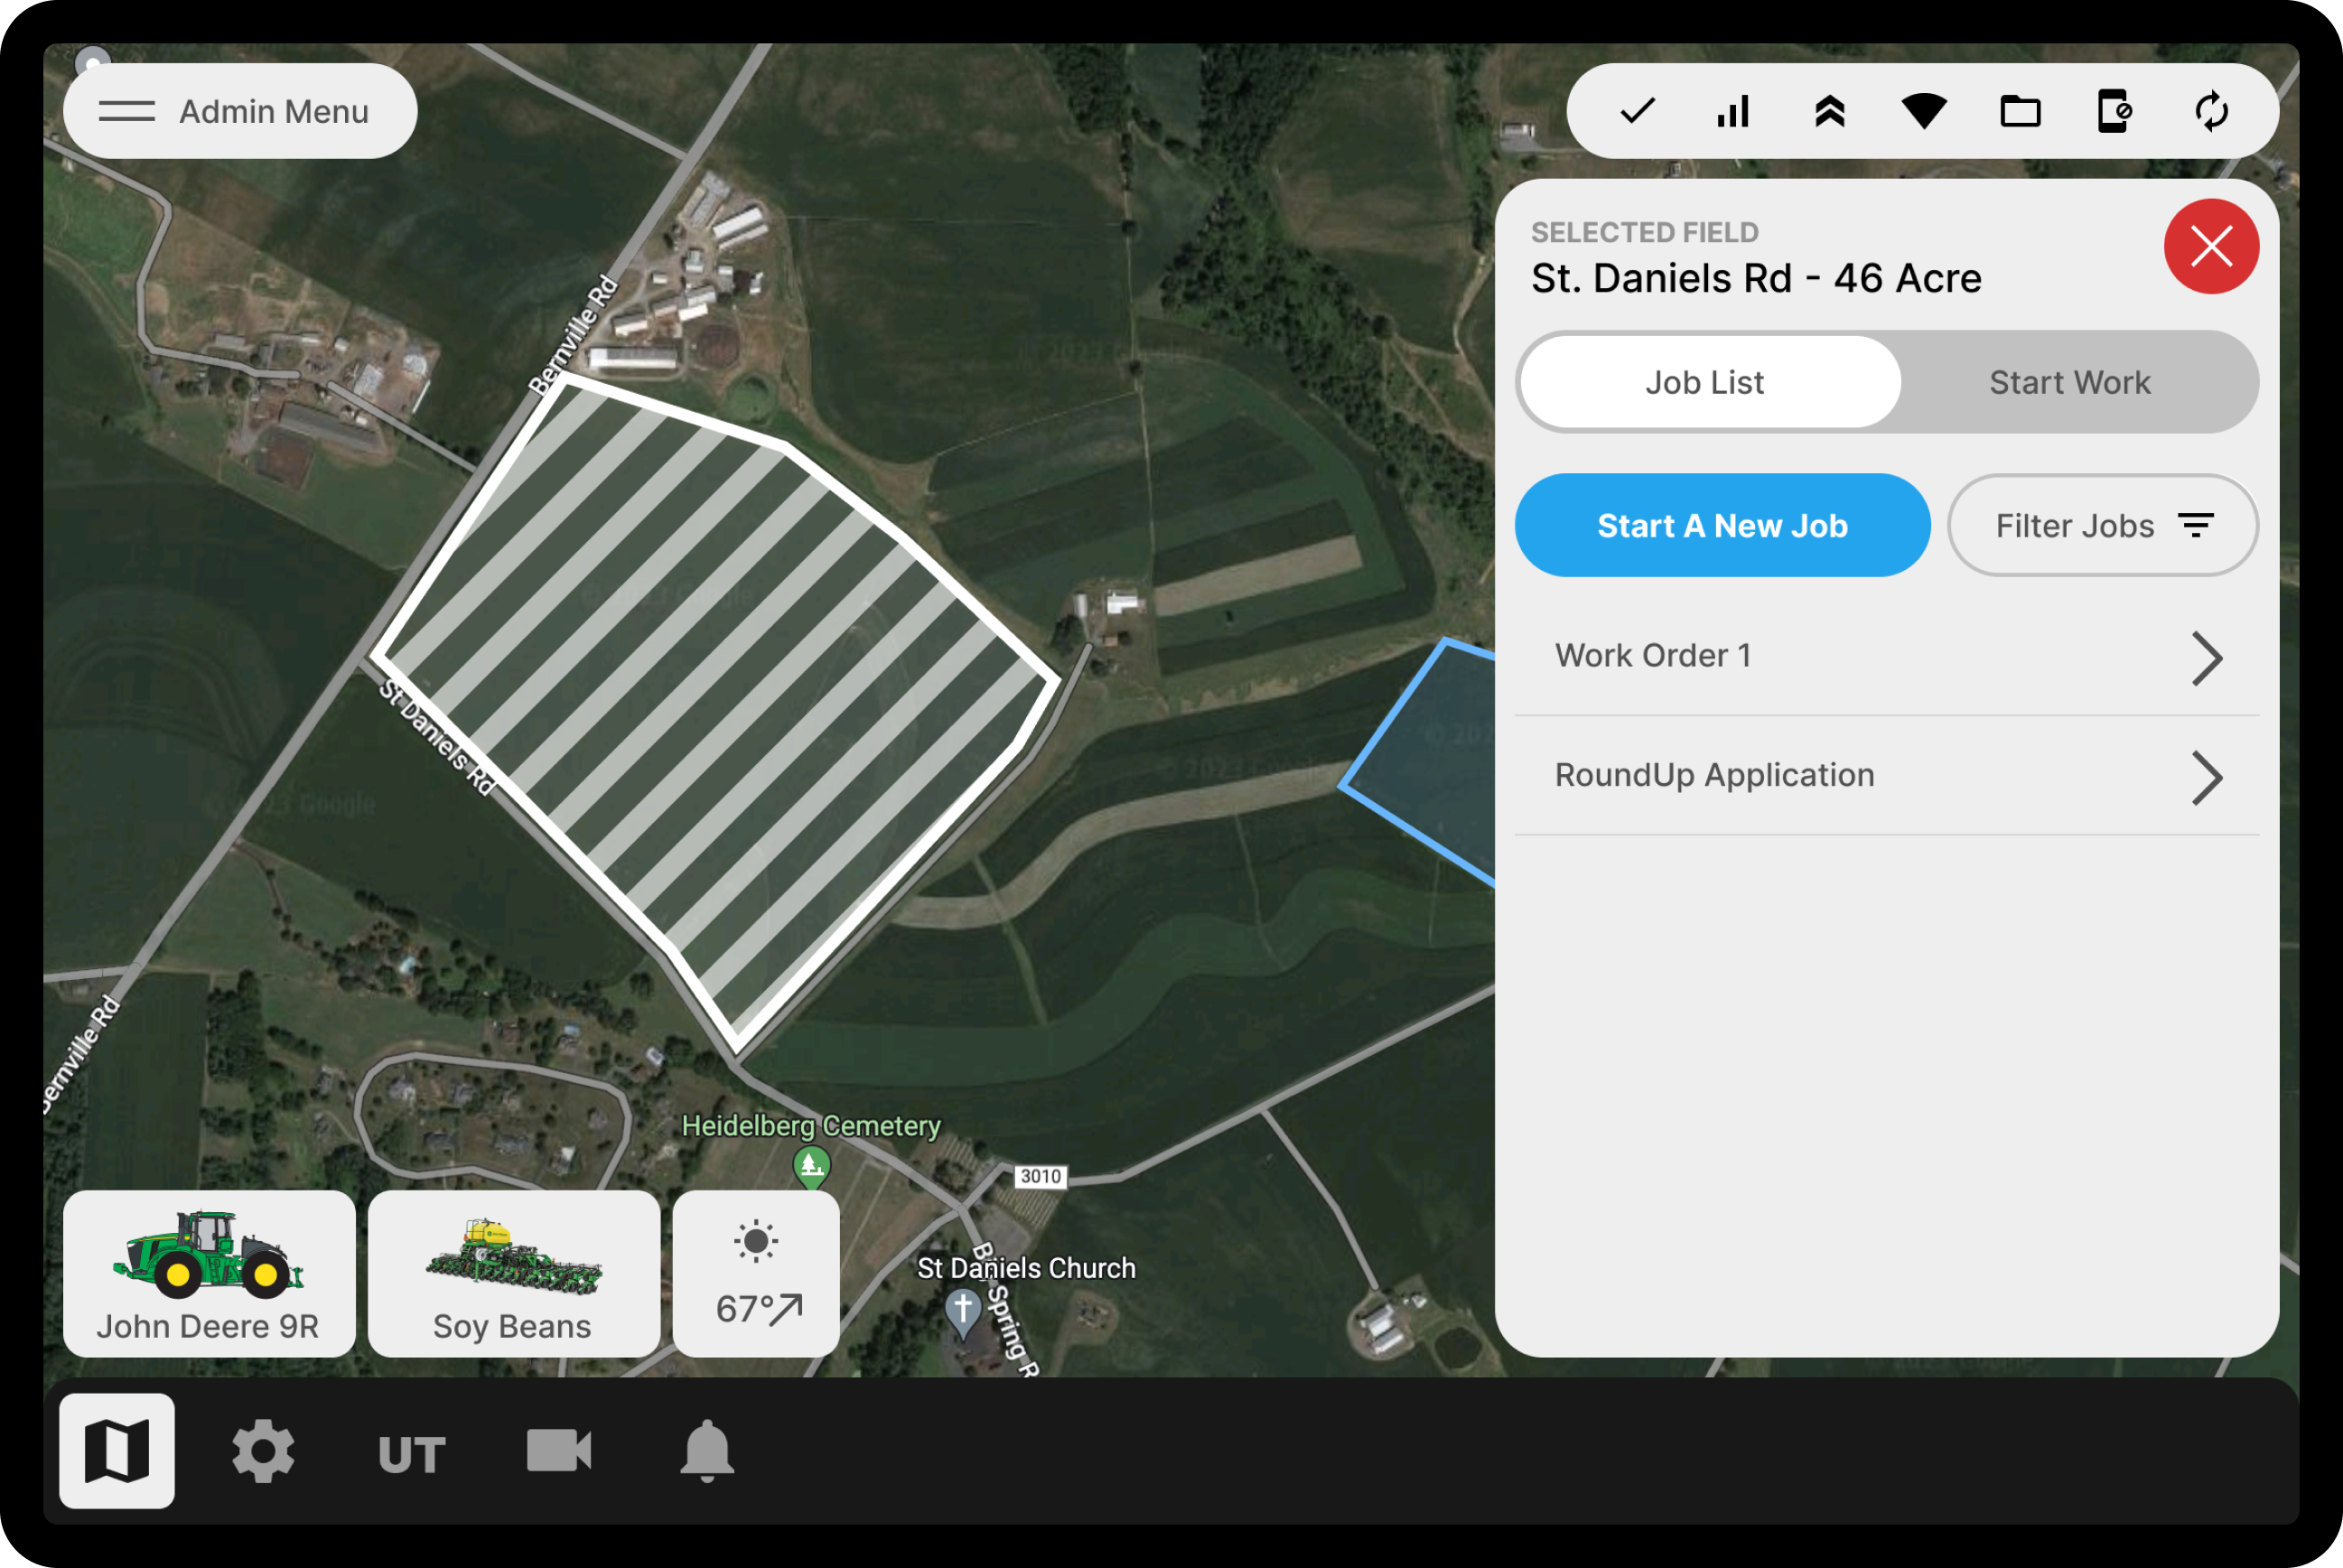
Task: Switch to the Job List tab
Action: [x=1708, y=379]
